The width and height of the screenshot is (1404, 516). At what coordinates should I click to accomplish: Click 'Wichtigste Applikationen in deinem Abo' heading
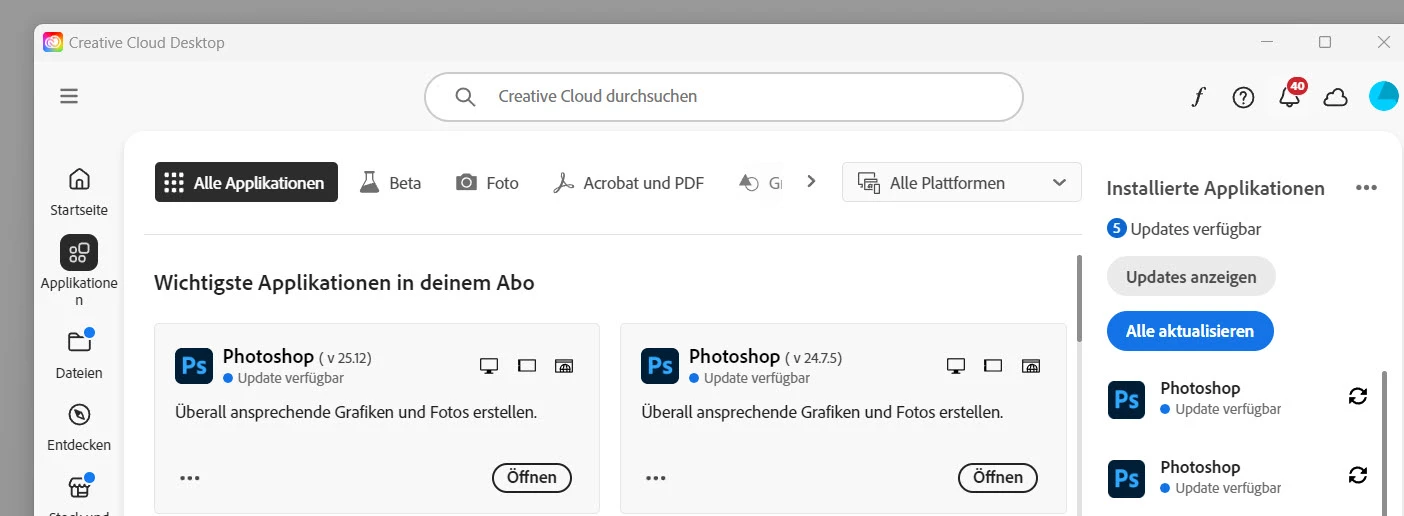click(344, 283)
